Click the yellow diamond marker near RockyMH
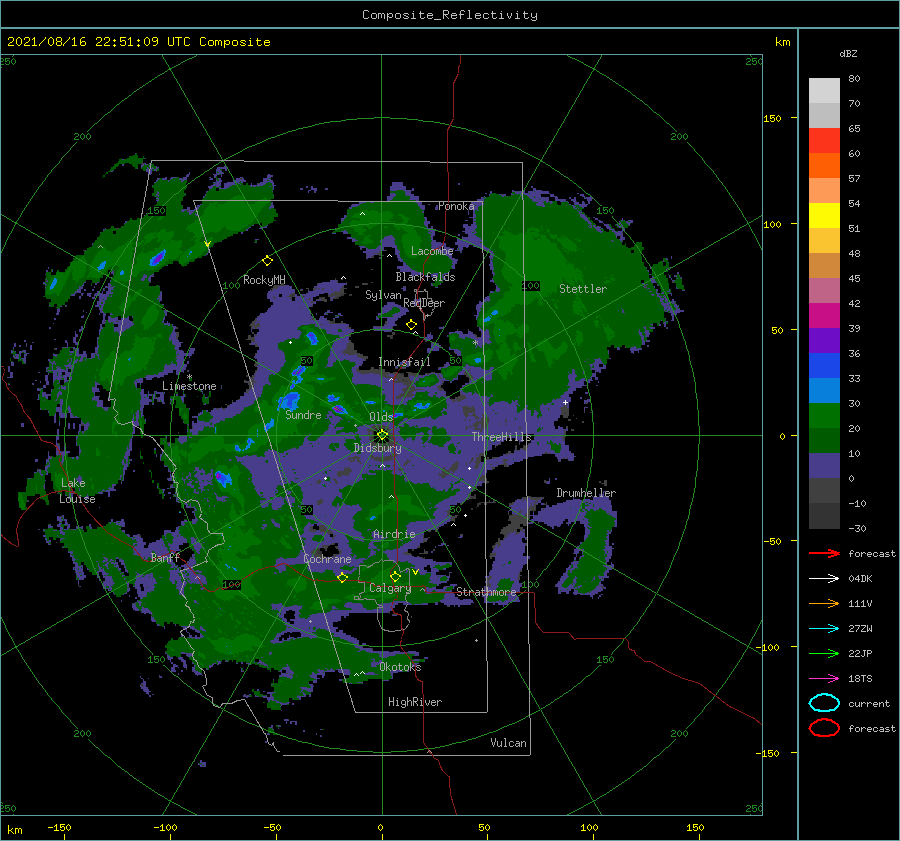The height and width of the screenshot is (841, 900). 267,261
